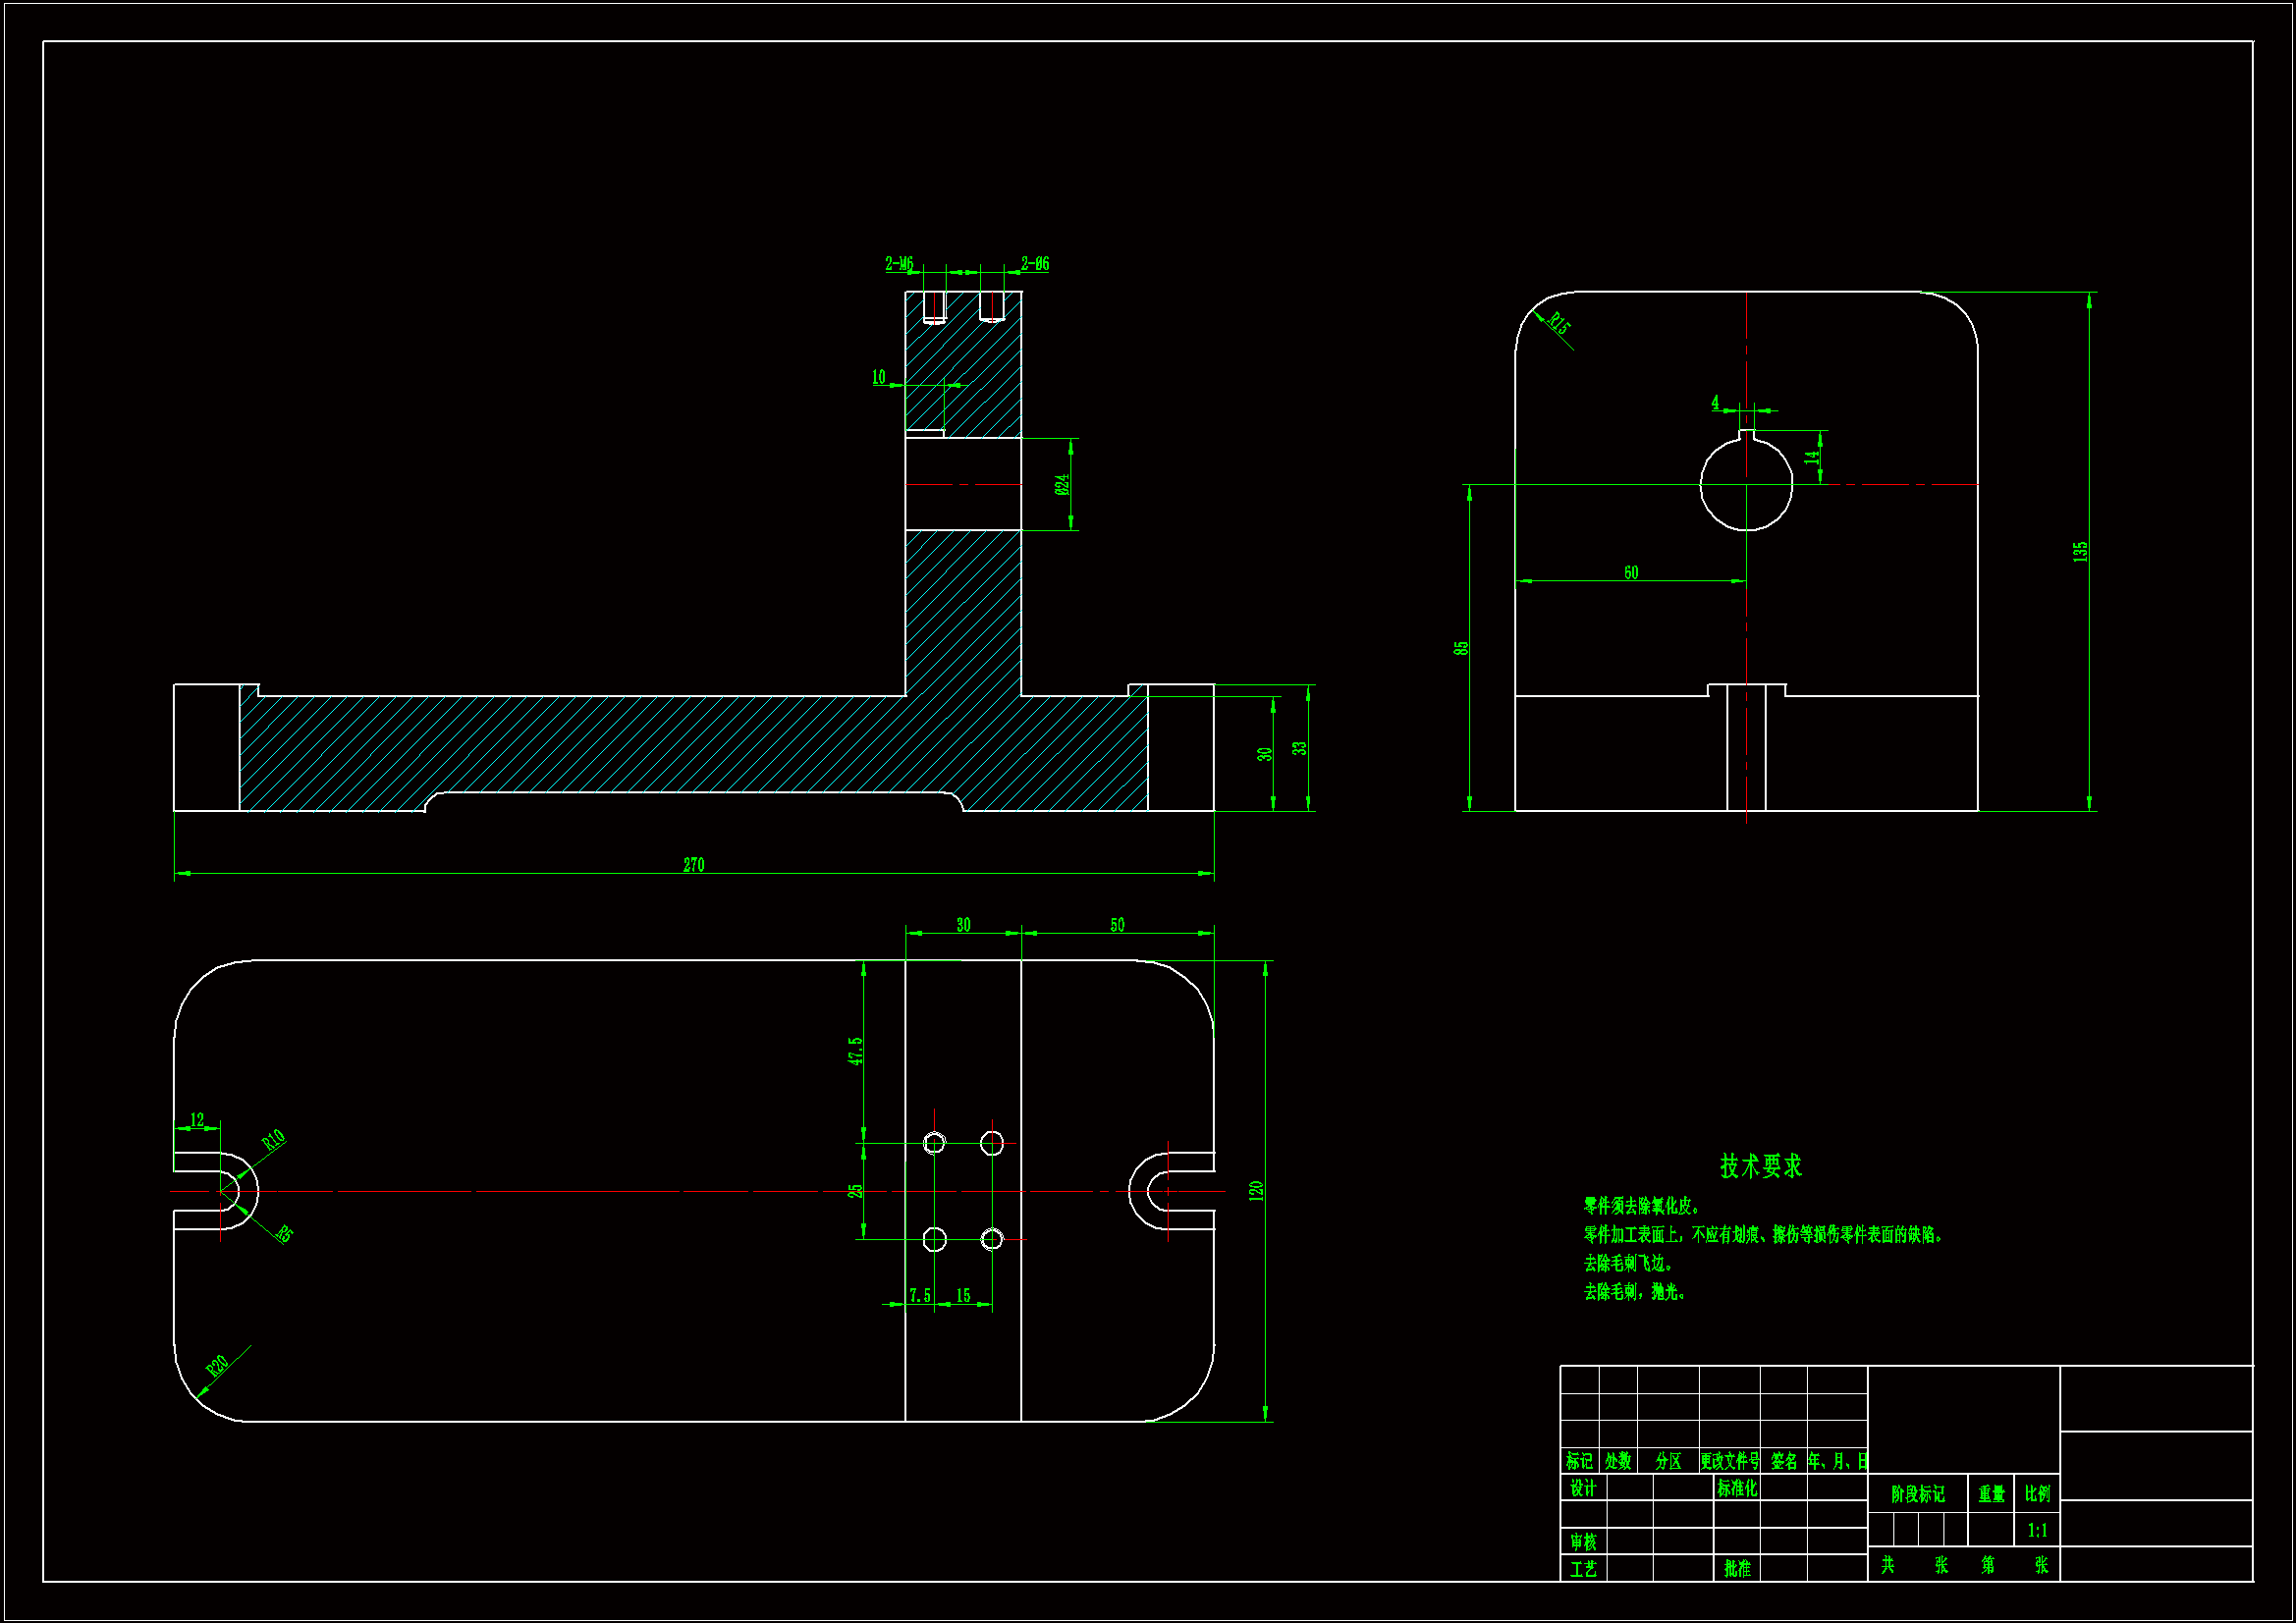Click the 批准 cell in title block

point(1736,1569)
